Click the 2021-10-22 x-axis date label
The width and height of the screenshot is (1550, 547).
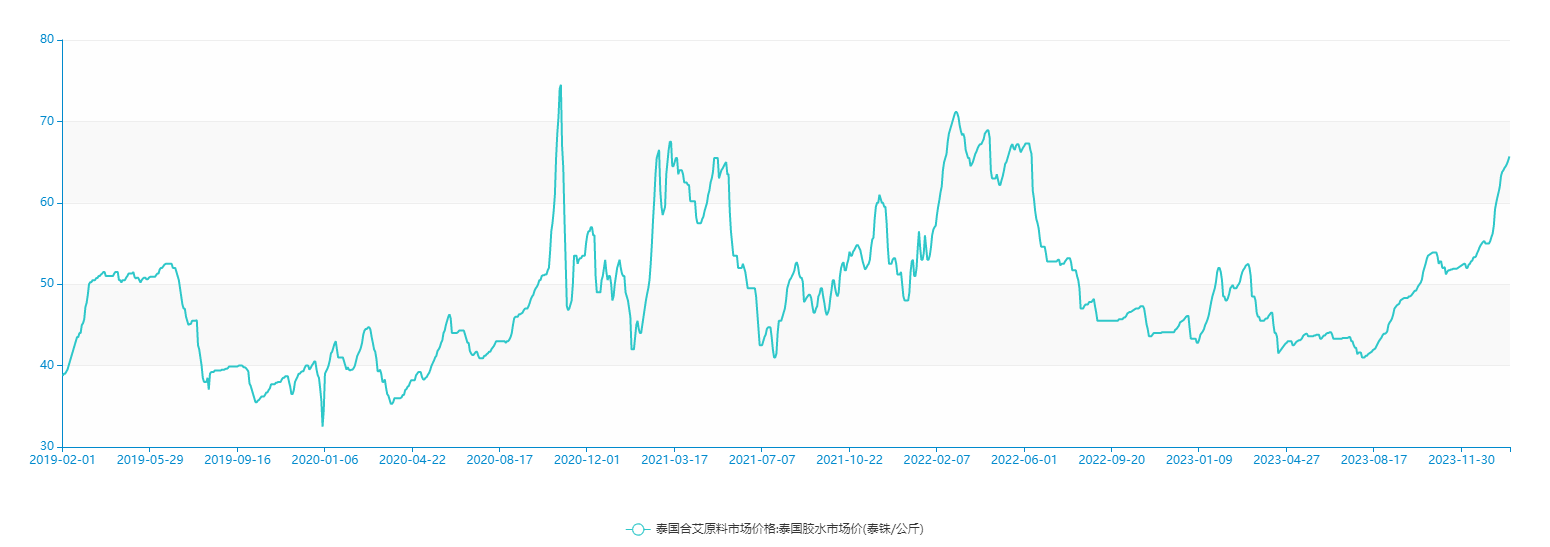[x=849, y=460]
